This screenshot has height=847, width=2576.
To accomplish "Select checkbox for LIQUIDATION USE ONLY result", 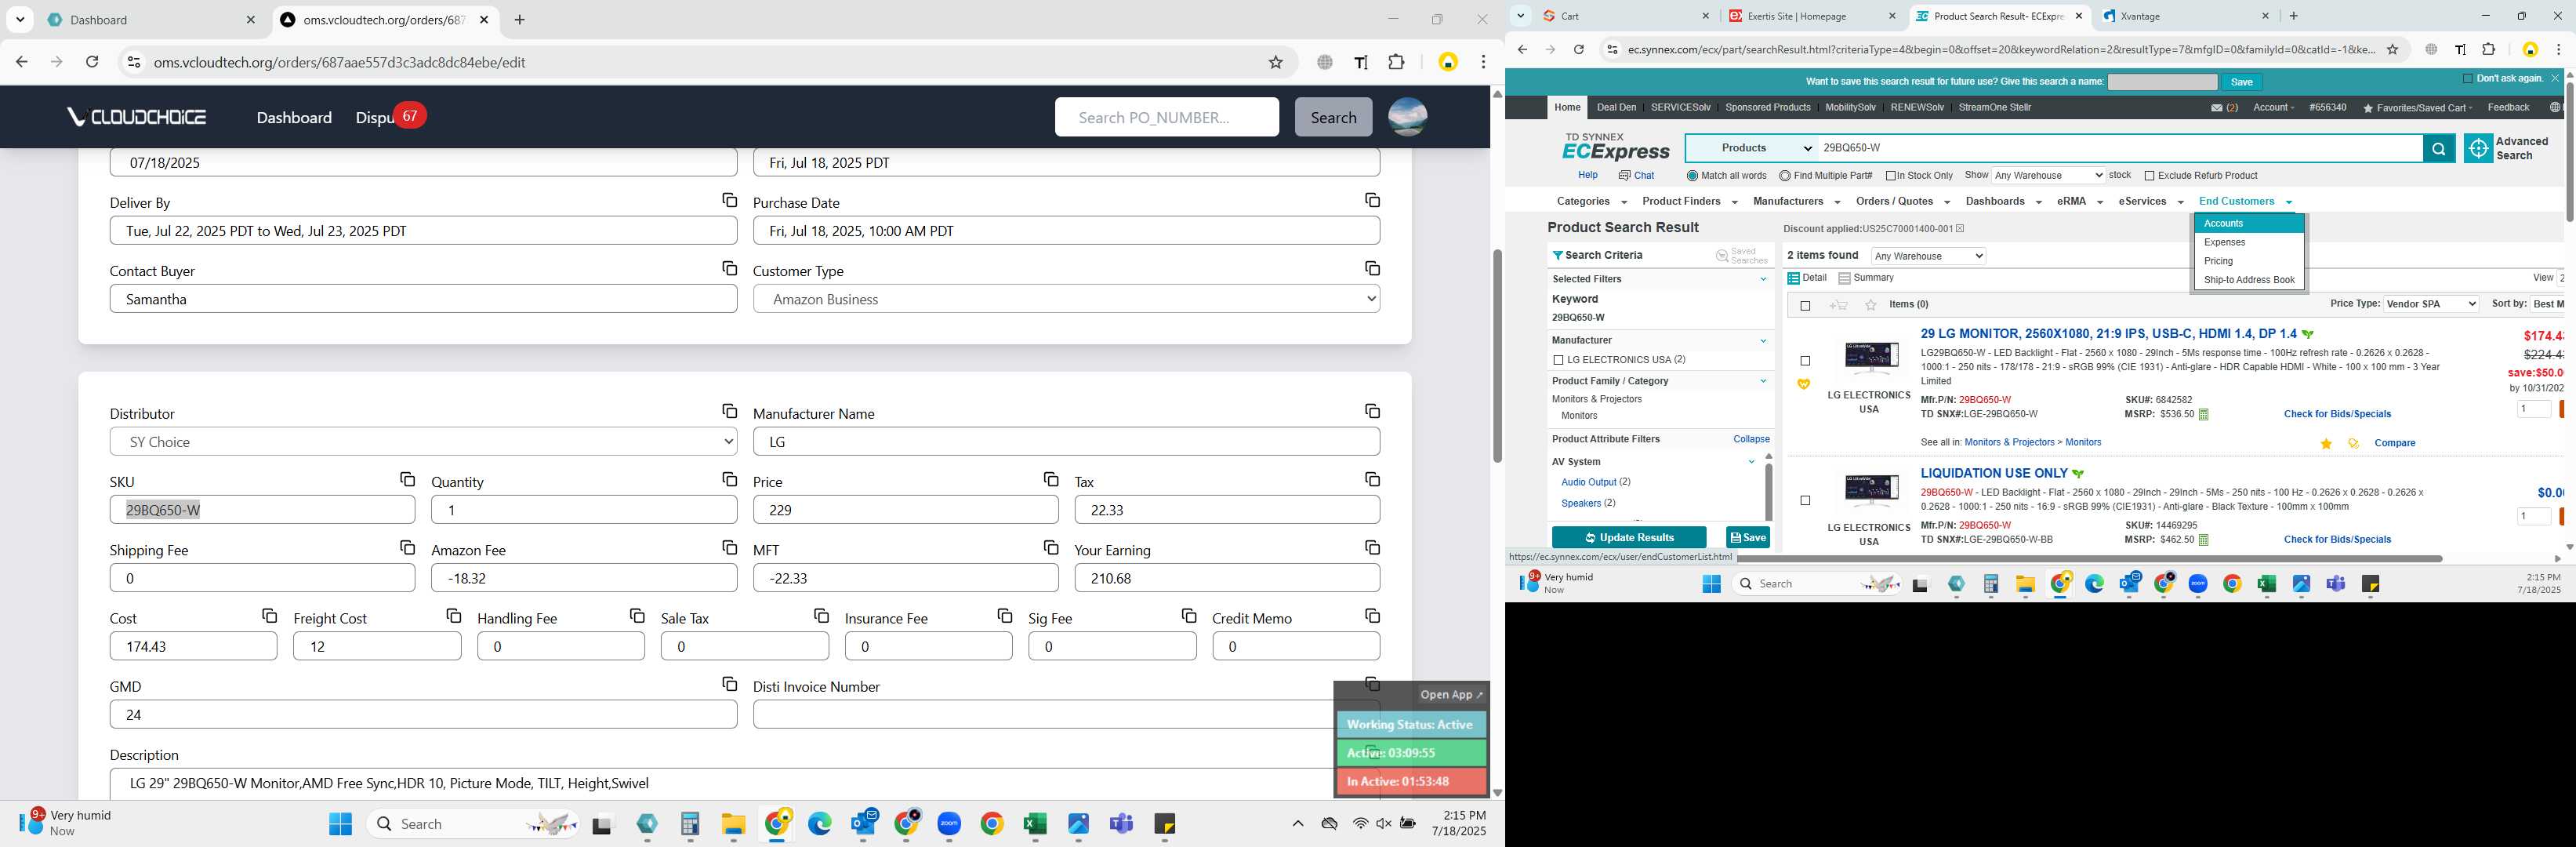I will [x=1805, y=501].
